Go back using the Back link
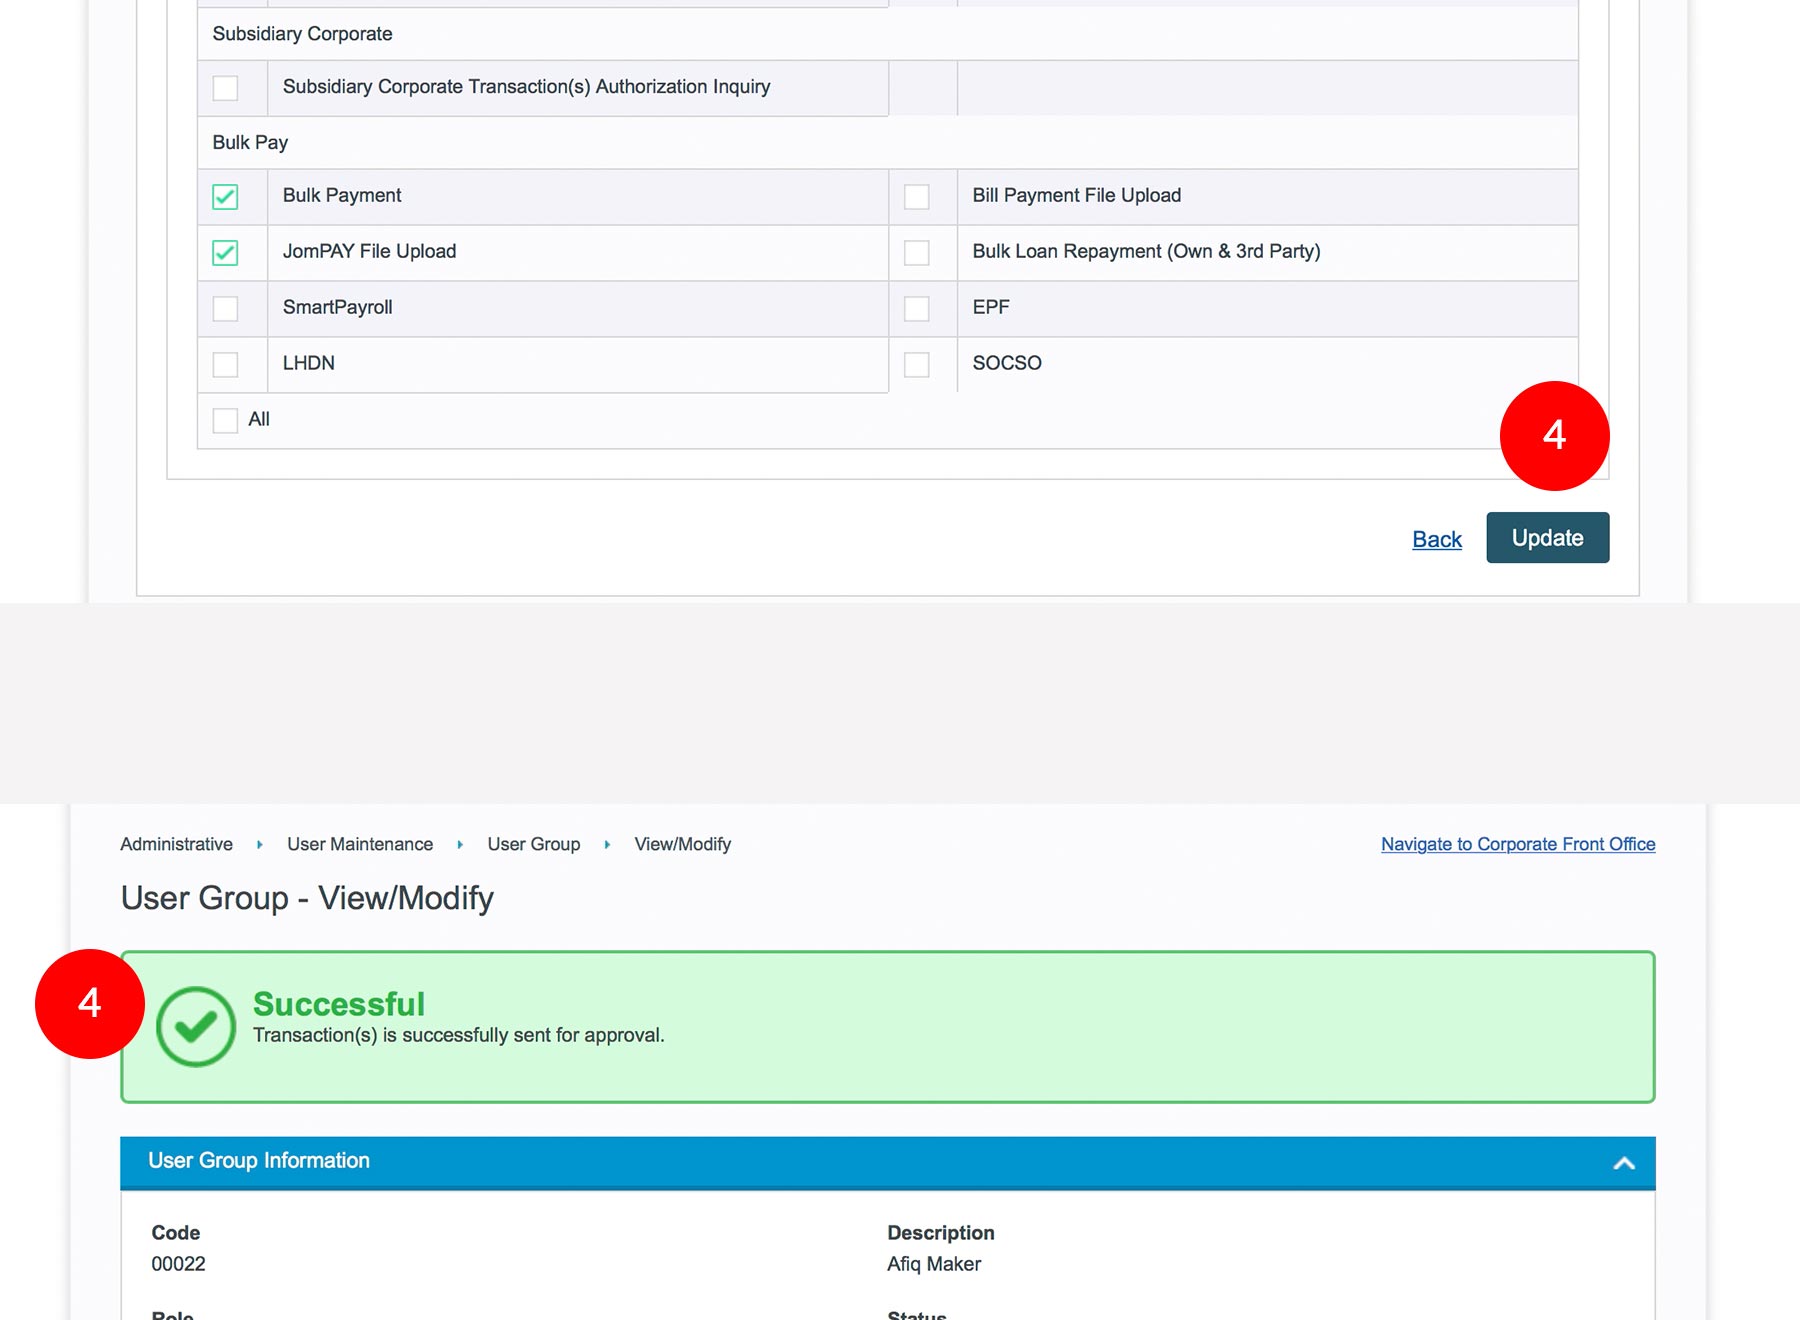The height and width of the screenshot is (1320, 1800). click(1436, 540)
